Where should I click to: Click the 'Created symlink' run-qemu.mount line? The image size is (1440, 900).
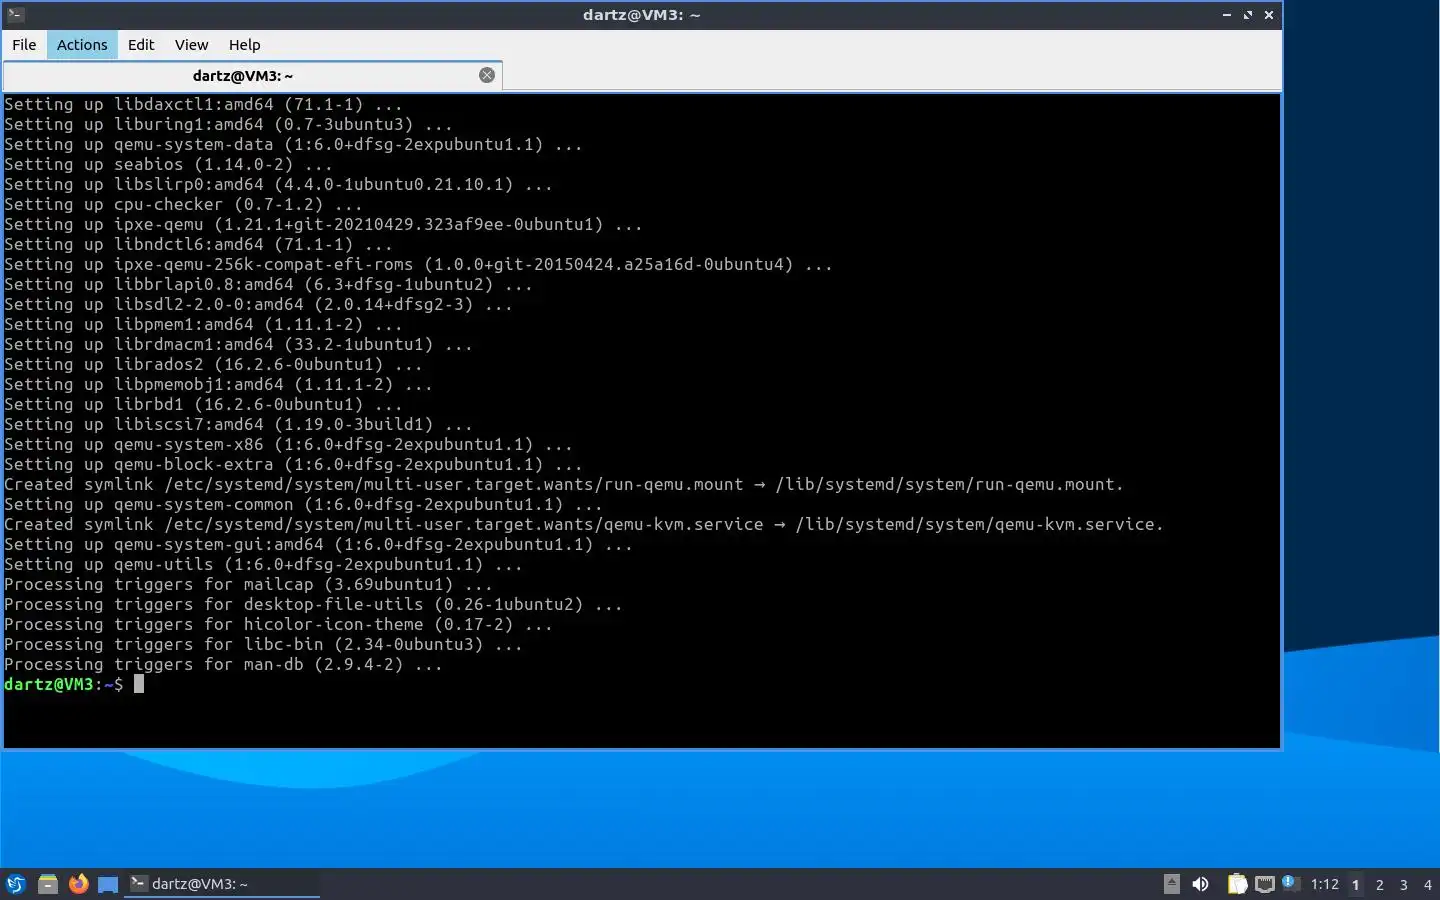[564, 484]
